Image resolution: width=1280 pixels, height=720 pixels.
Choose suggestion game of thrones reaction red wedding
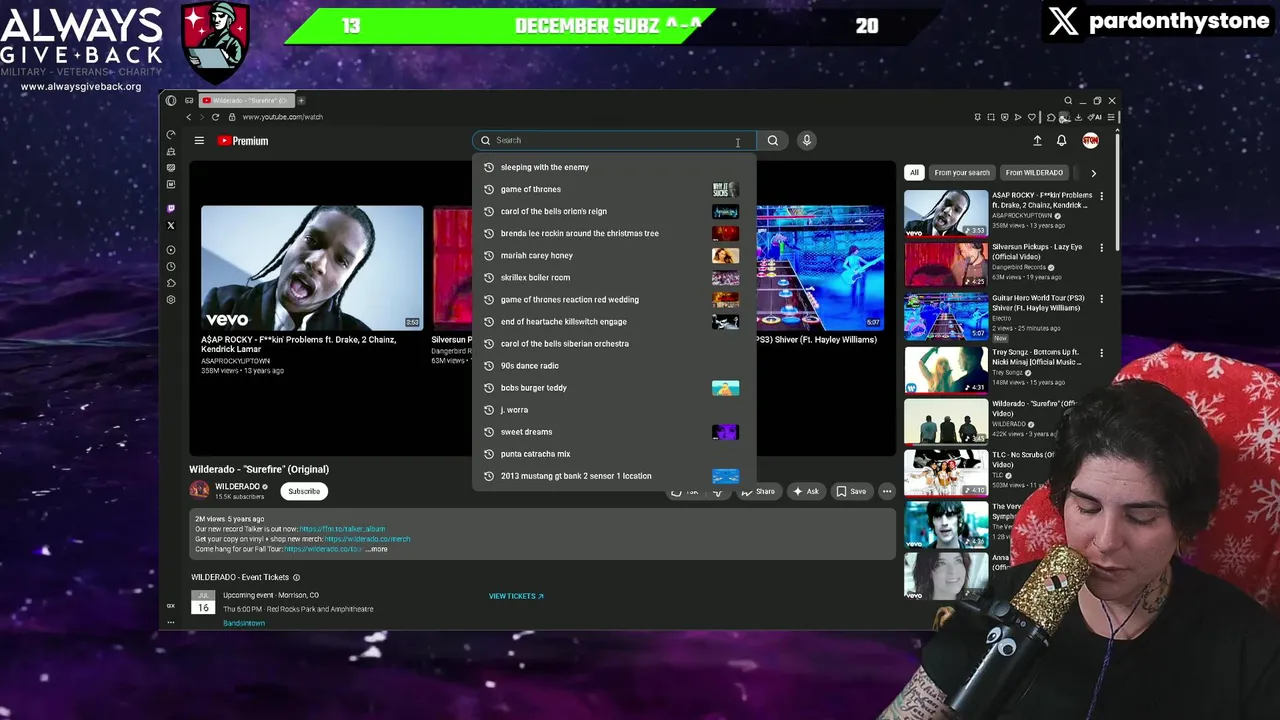tap(614, 299)
